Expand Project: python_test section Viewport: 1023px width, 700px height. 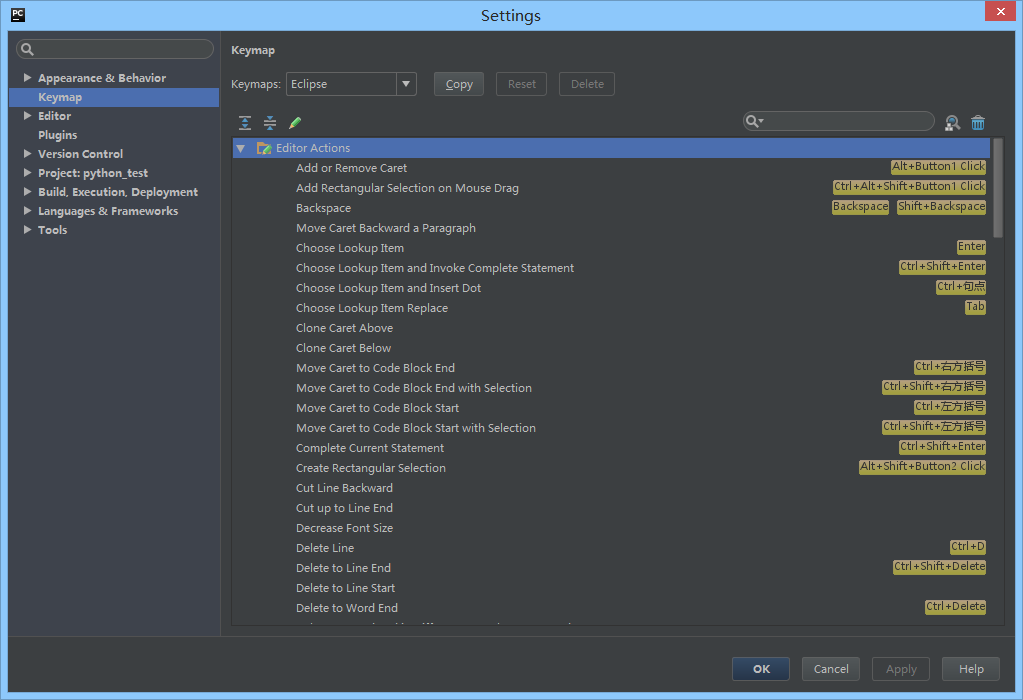point(27,172)
